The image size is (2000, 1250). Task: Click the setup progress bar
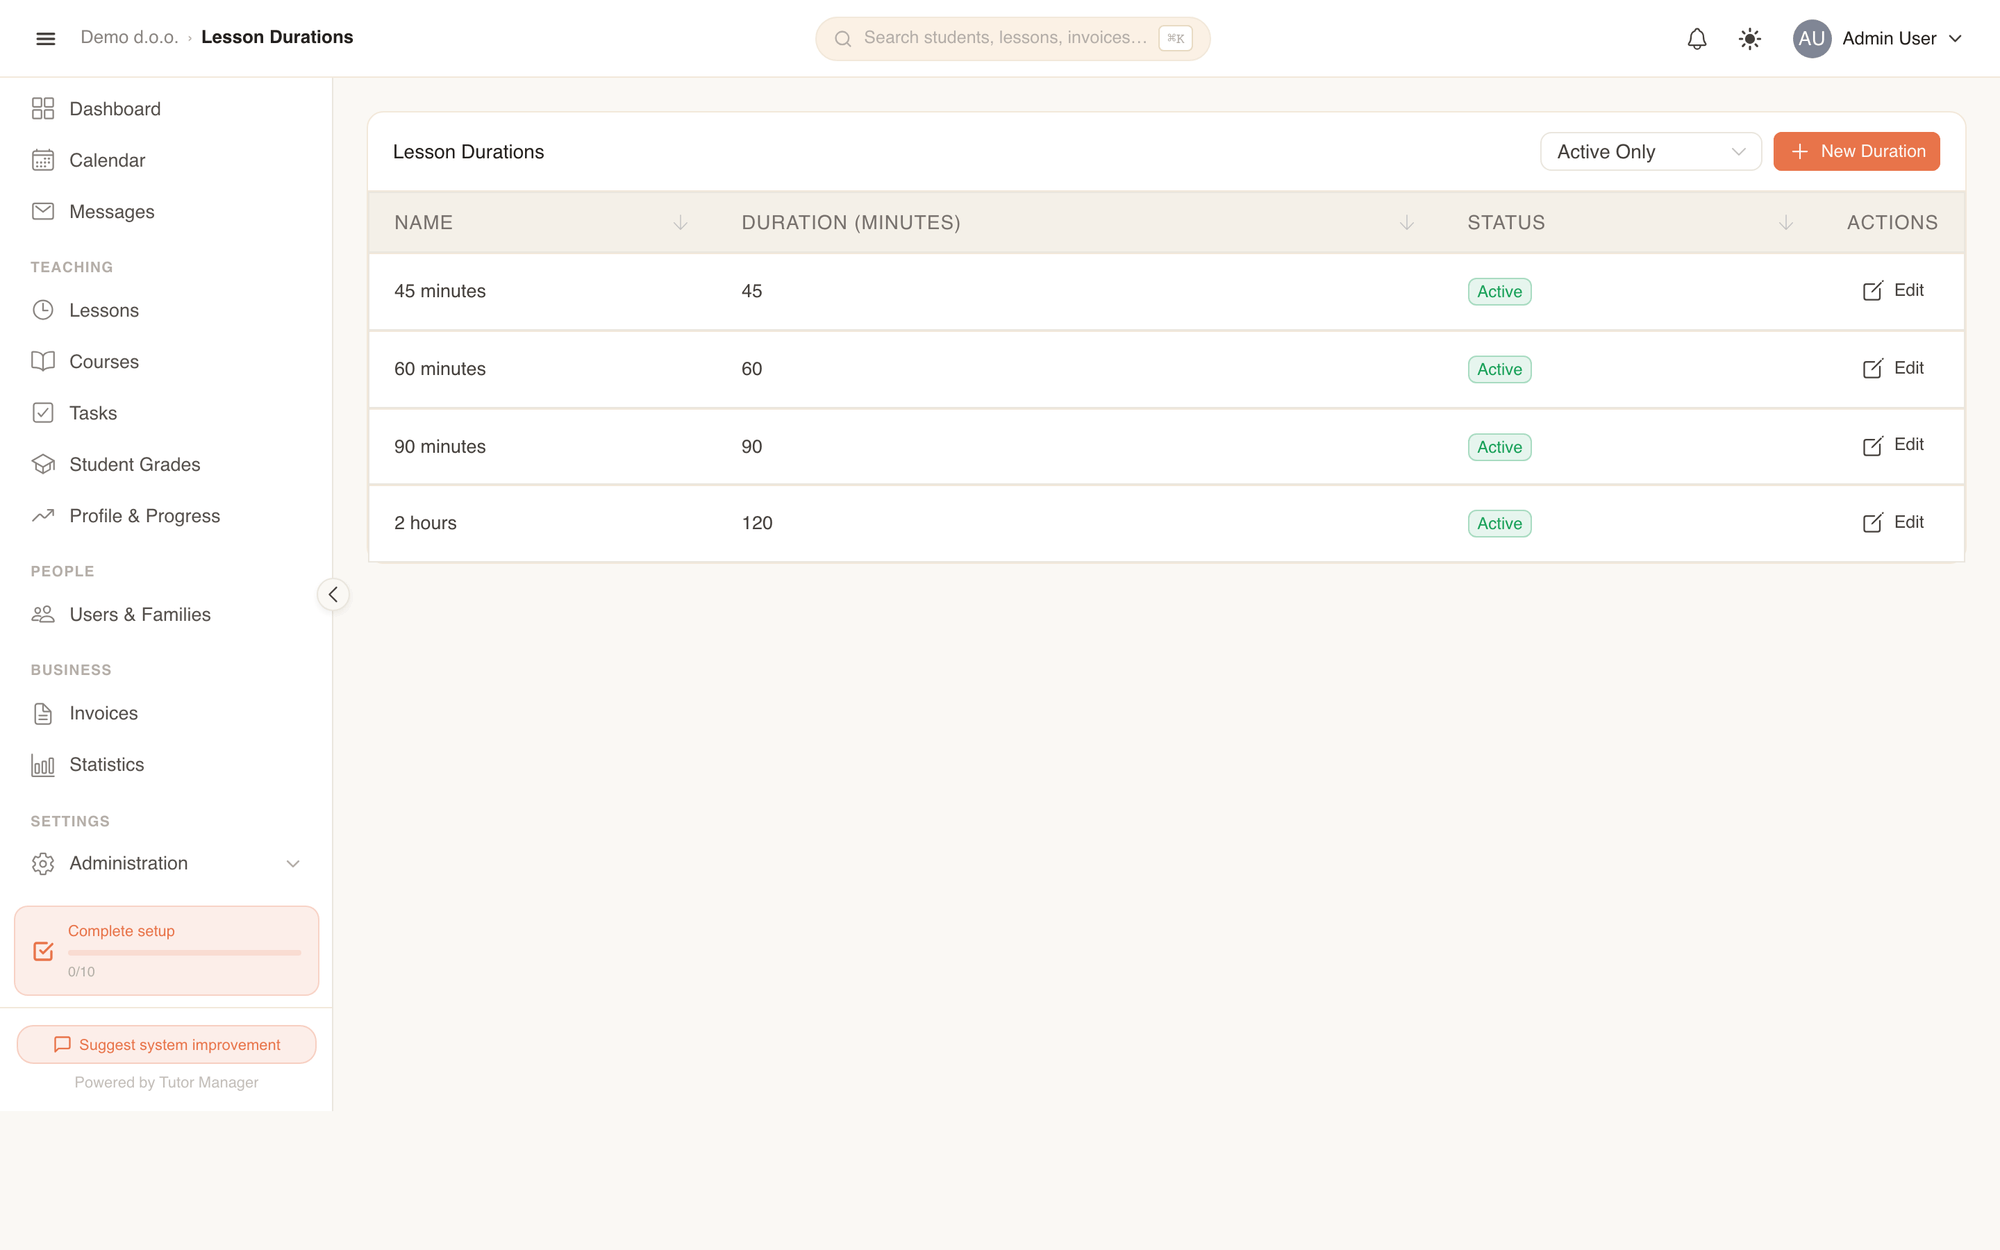coord(184,952)
